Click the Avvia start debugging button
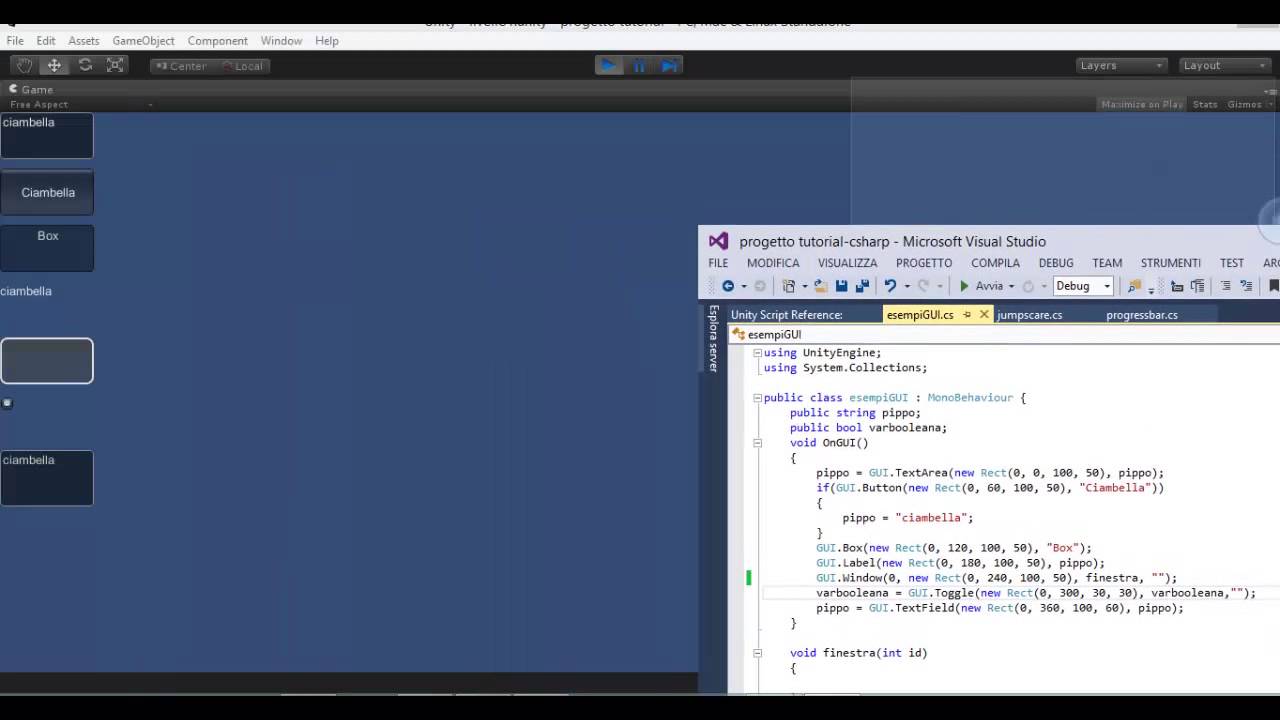The height and width of the screenshot is (720, 1280). coord(981,286)
